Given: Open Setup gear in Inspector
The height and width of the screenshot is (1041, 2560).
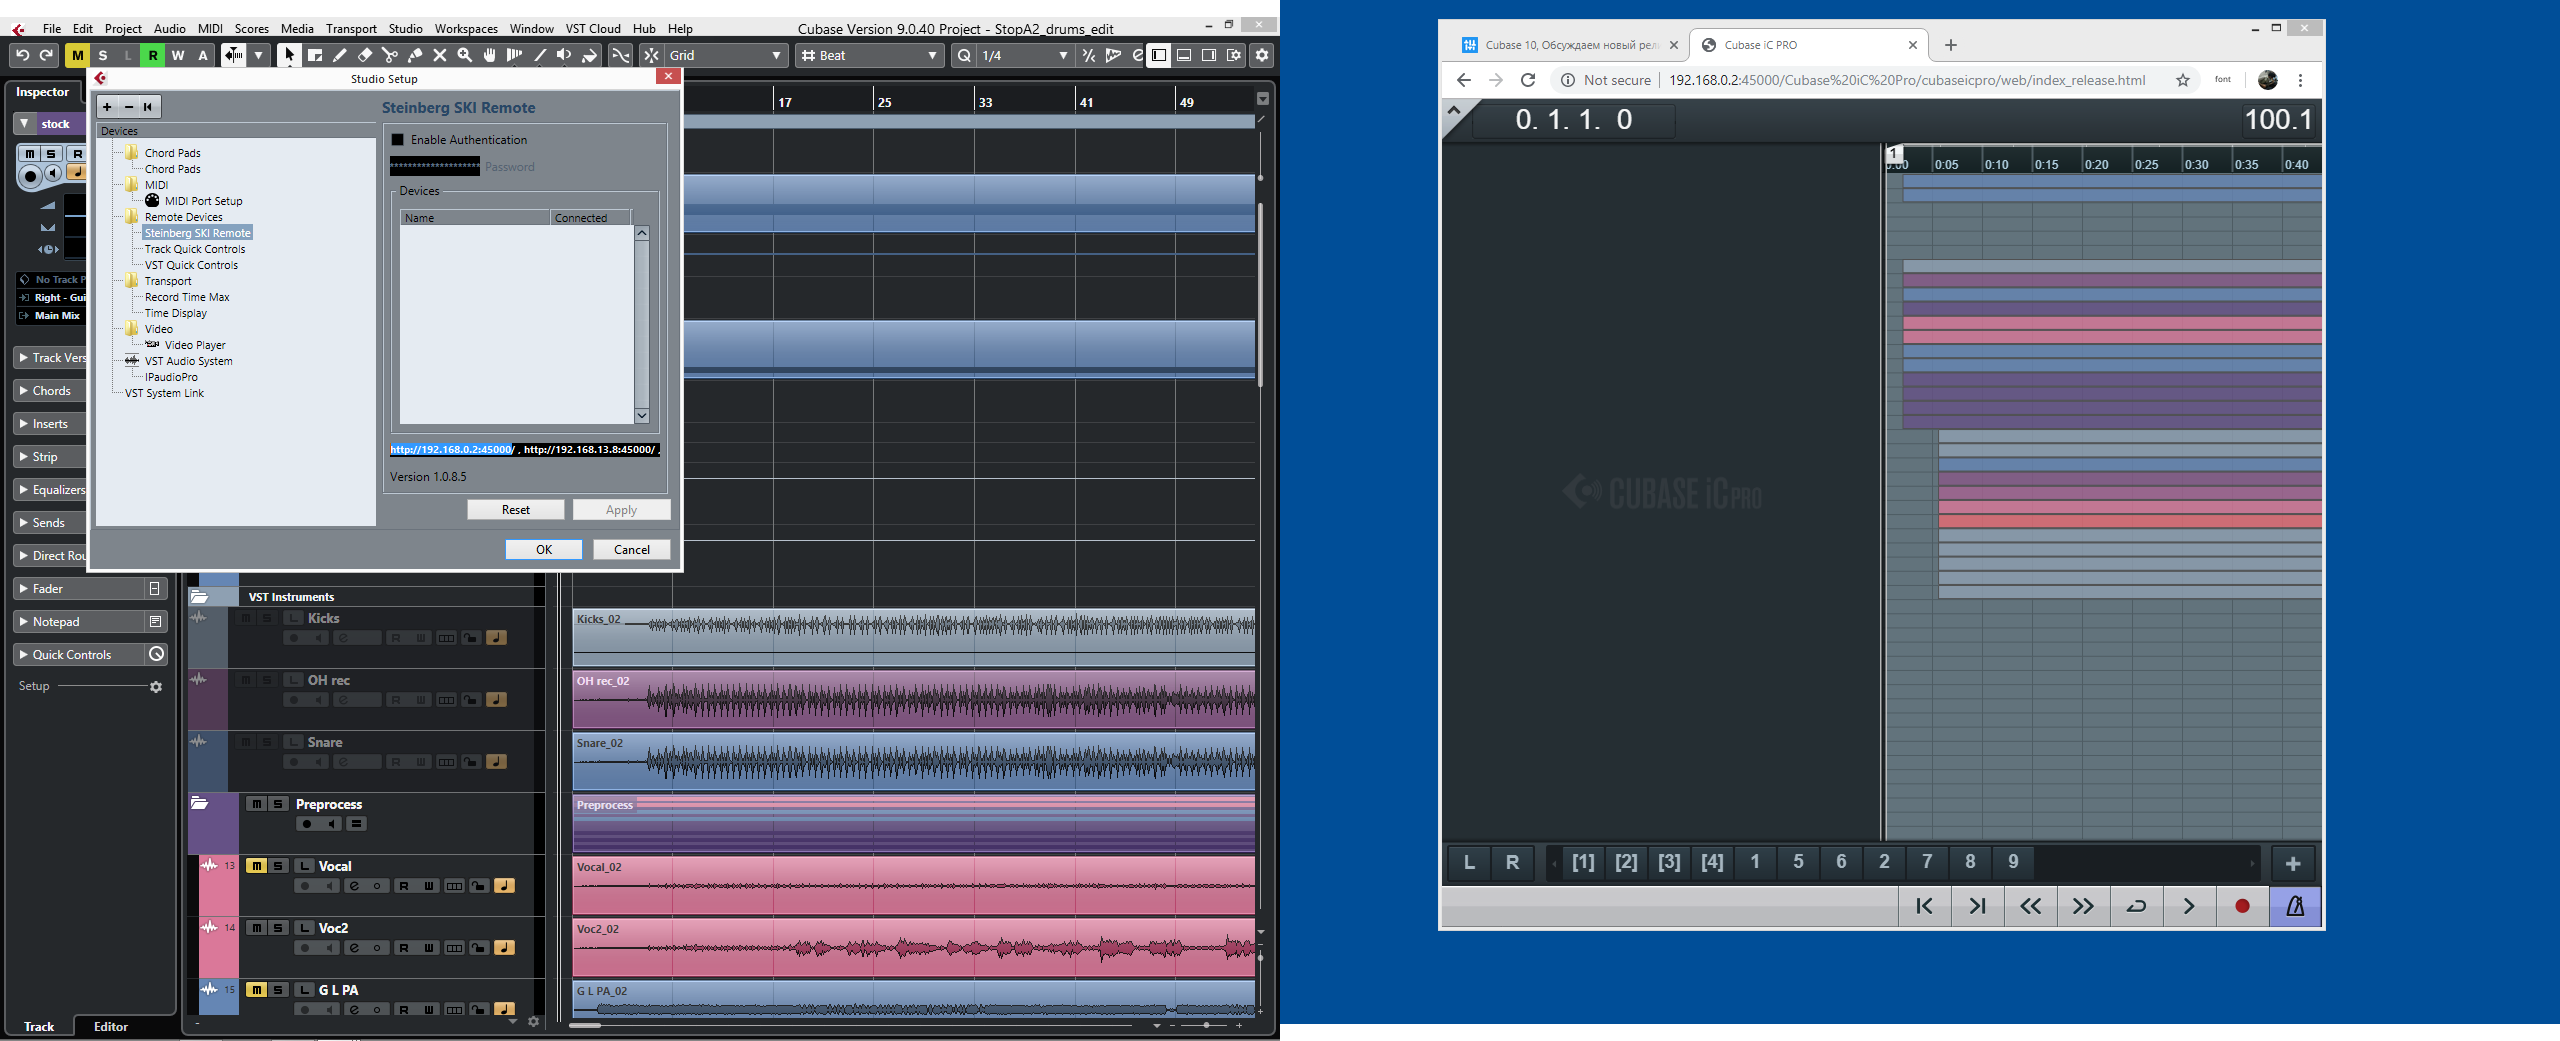Looking at the screenshot, I should coord(156,687).
